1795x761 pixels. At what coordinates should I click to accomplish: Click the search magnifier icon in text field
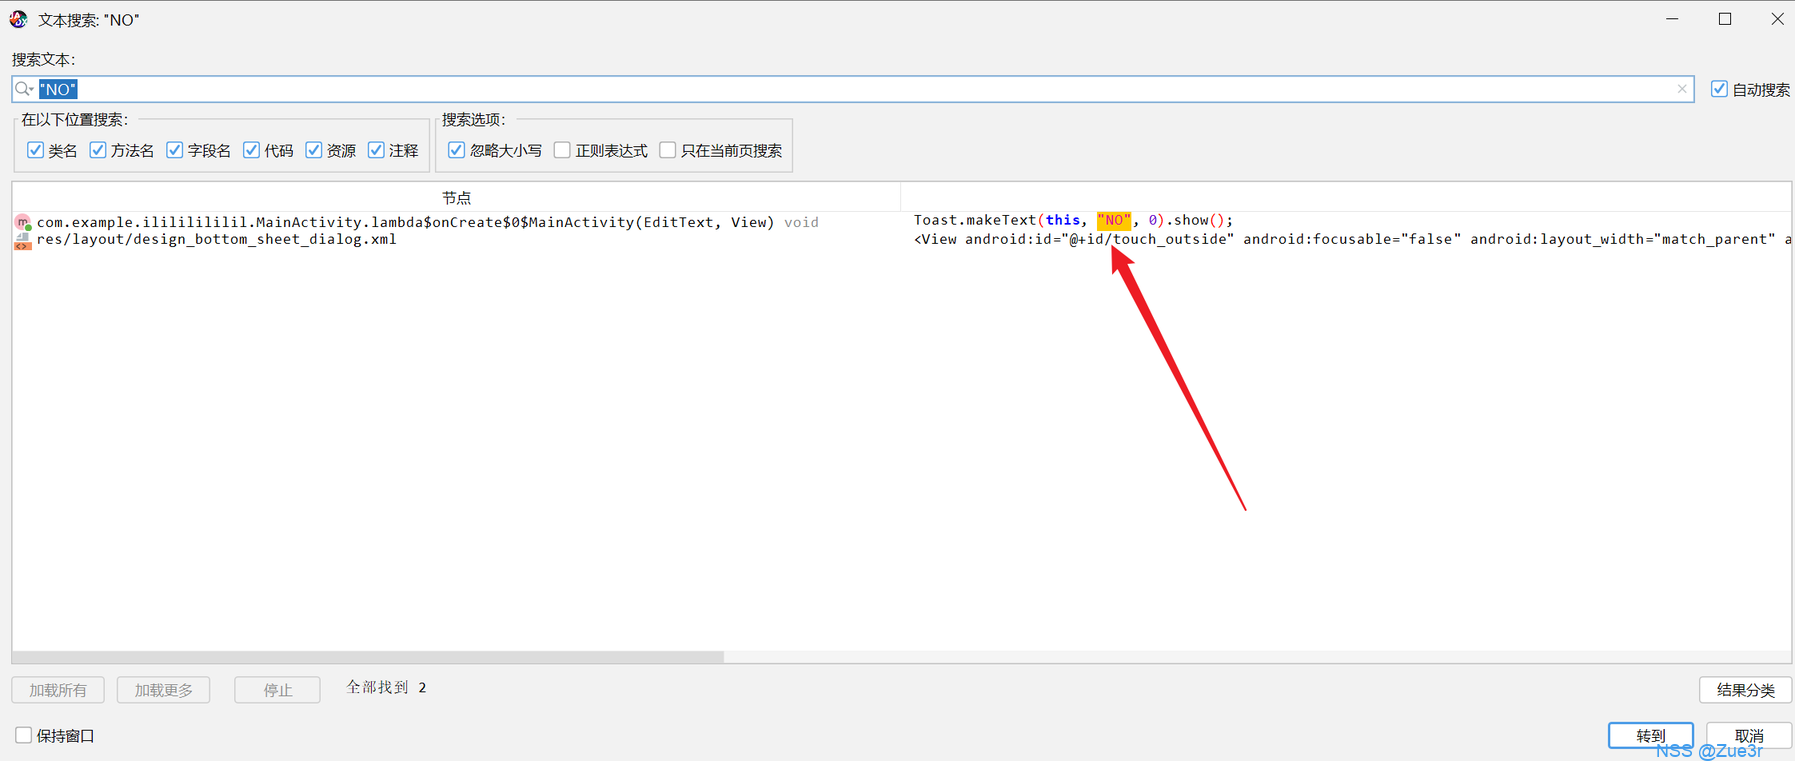coord(22,89)
